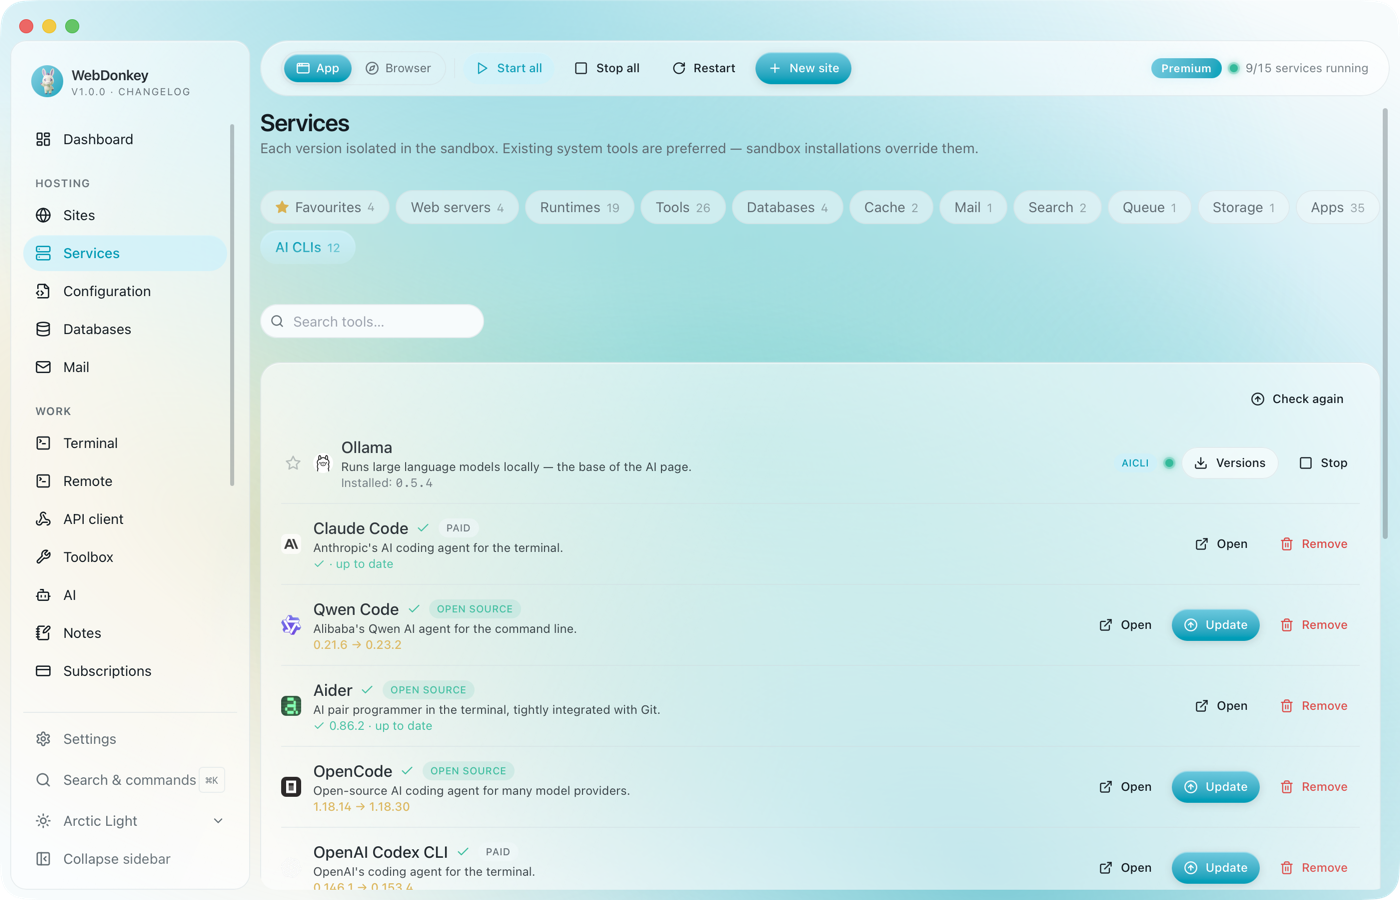Click the main page vertical scrollbar
This screenshot has height=900, width=1400.
click(x=1385, y=325)
